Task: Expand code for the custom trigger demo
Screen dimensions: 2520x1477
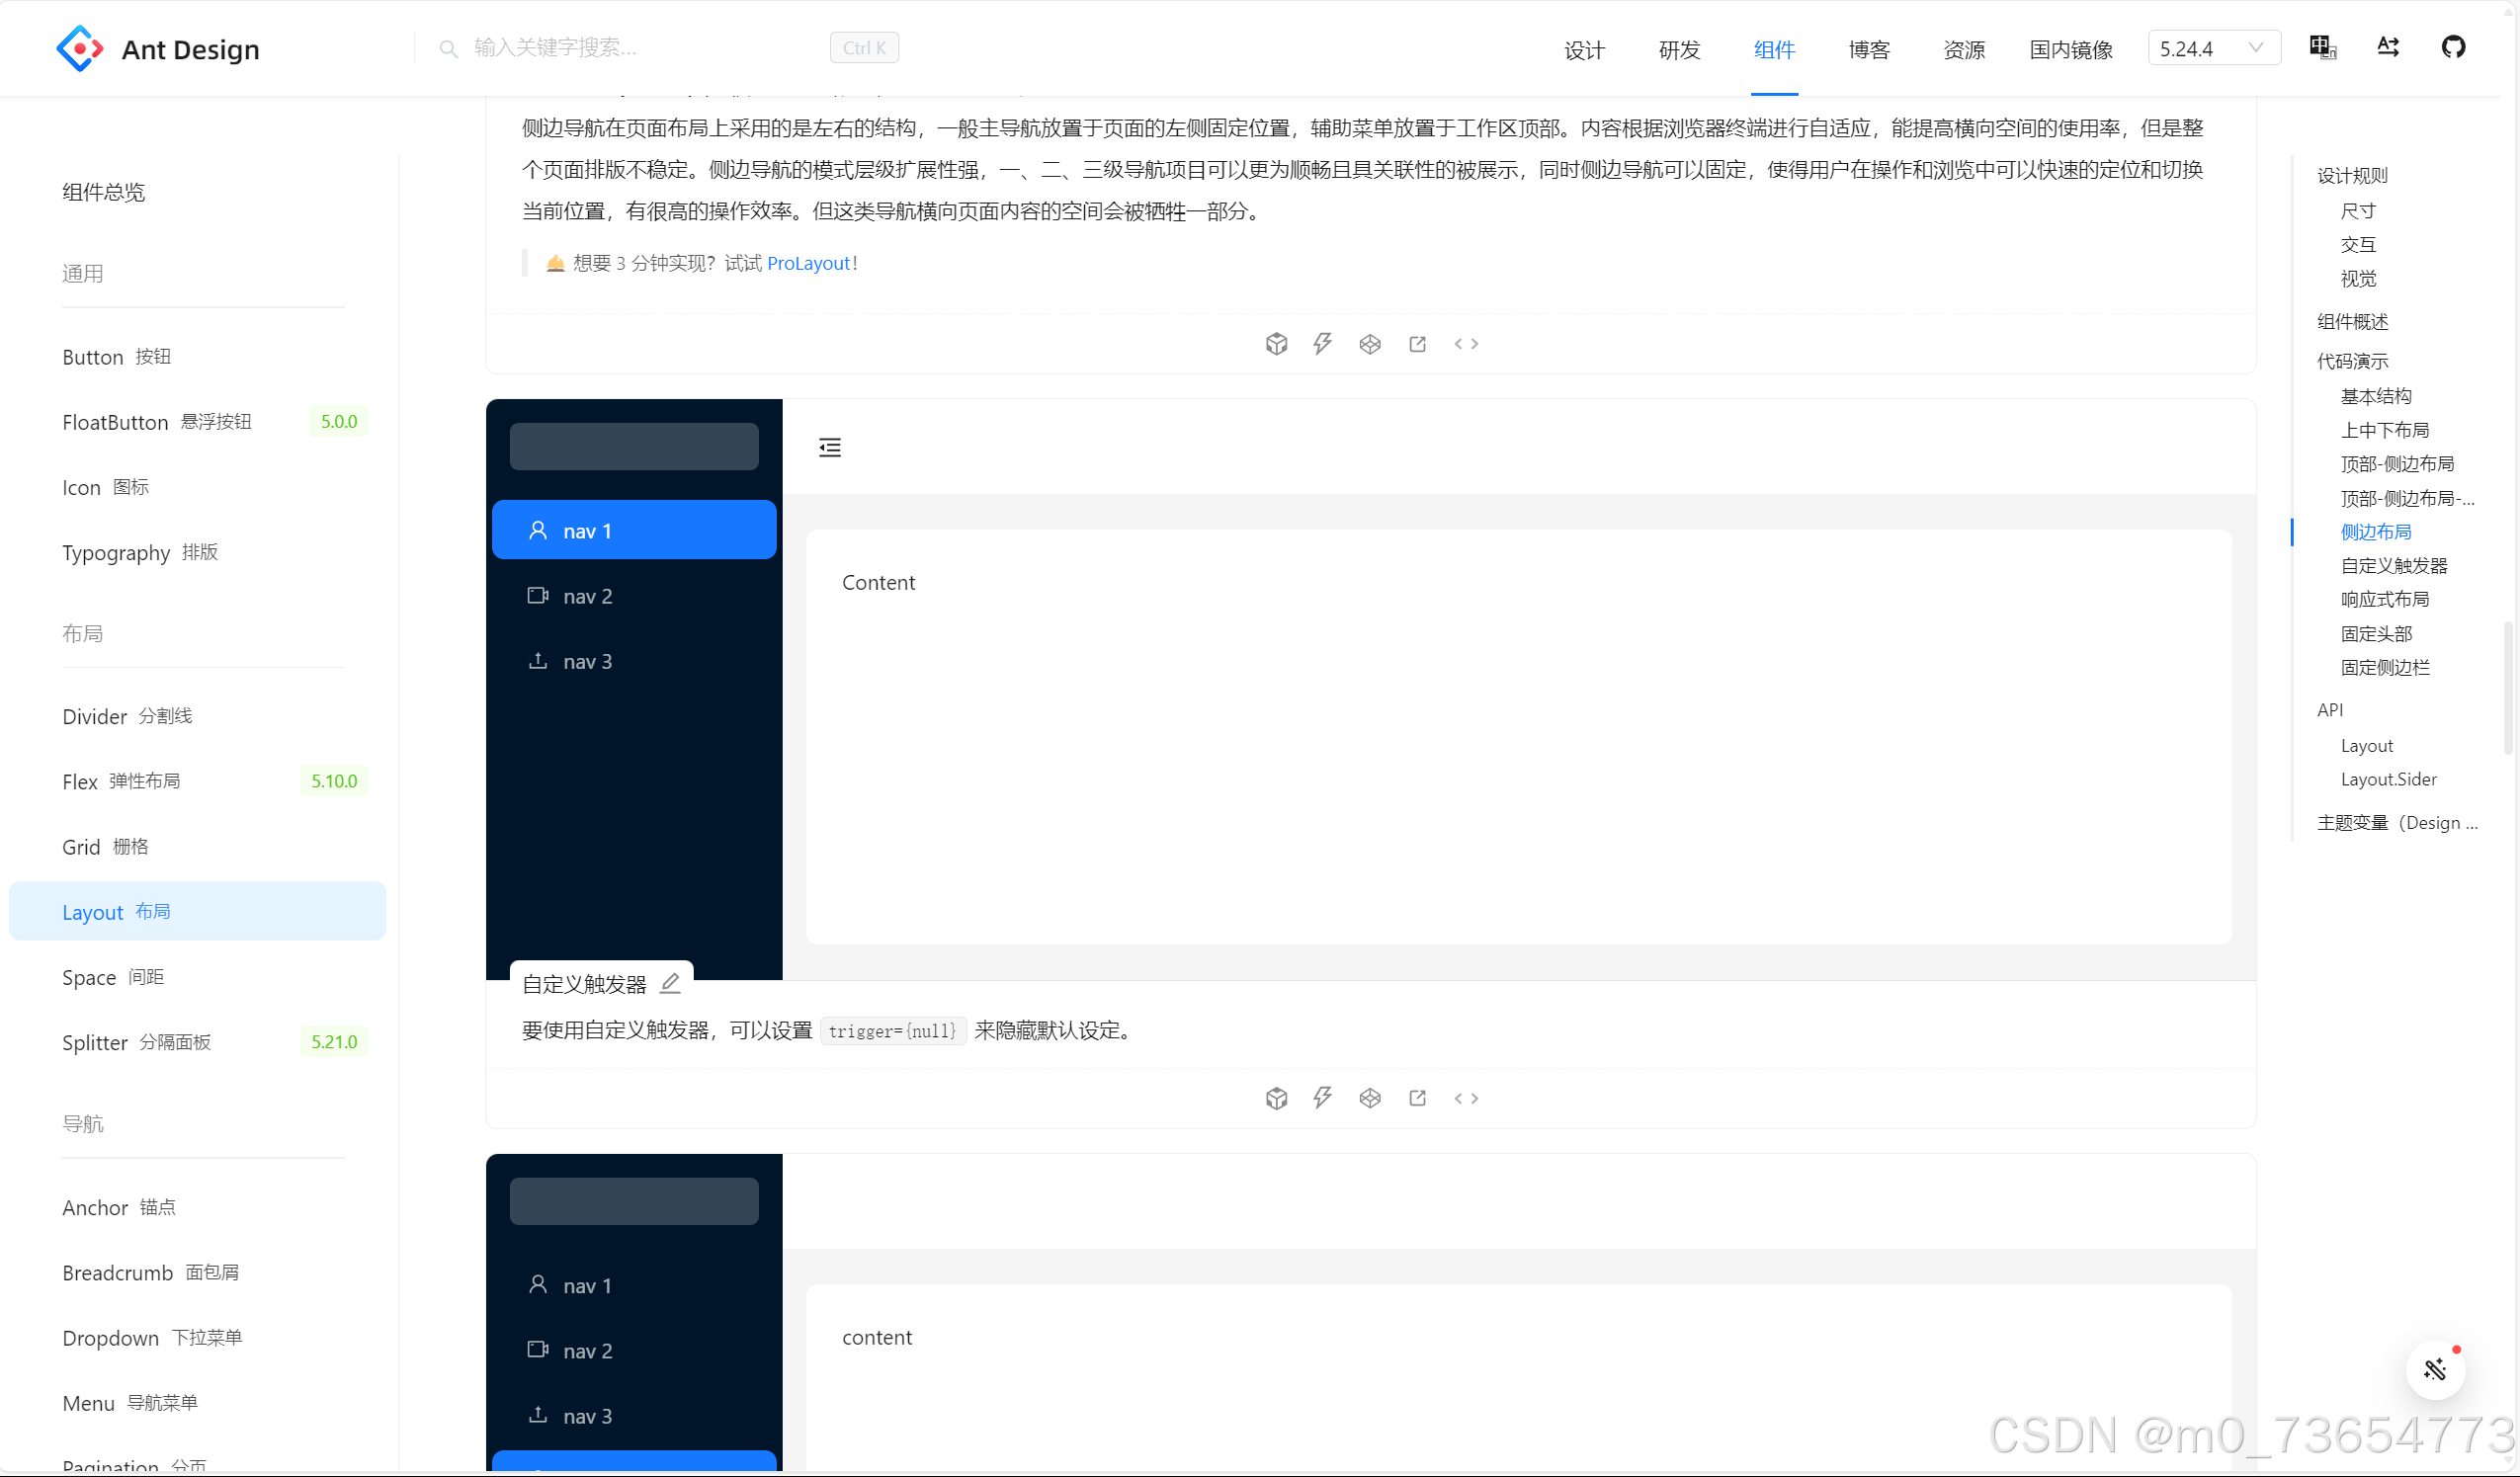Action: pos(1466,1098)
